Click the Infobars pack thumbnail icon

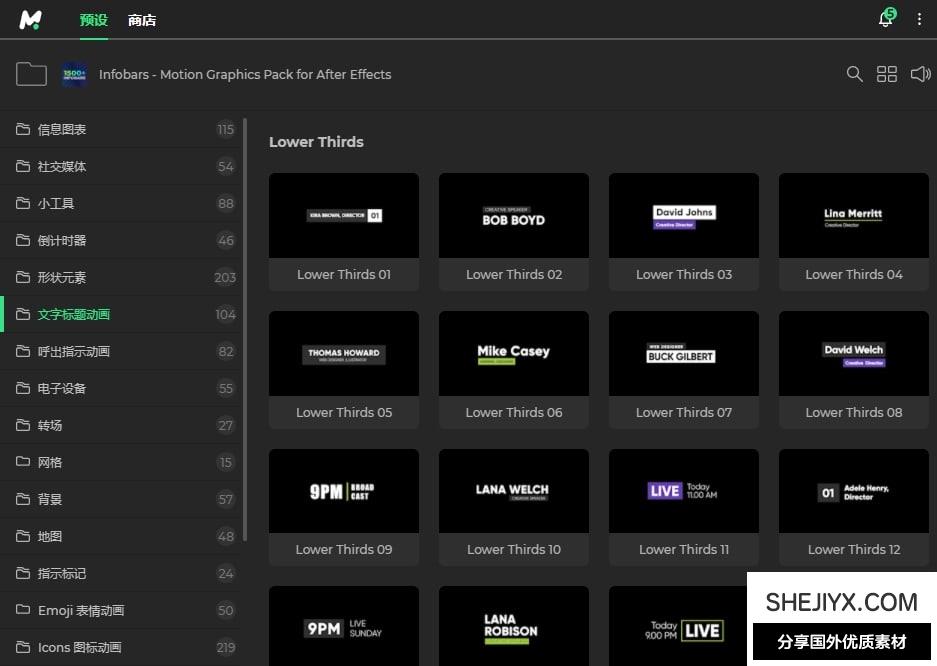click(74, 74)
